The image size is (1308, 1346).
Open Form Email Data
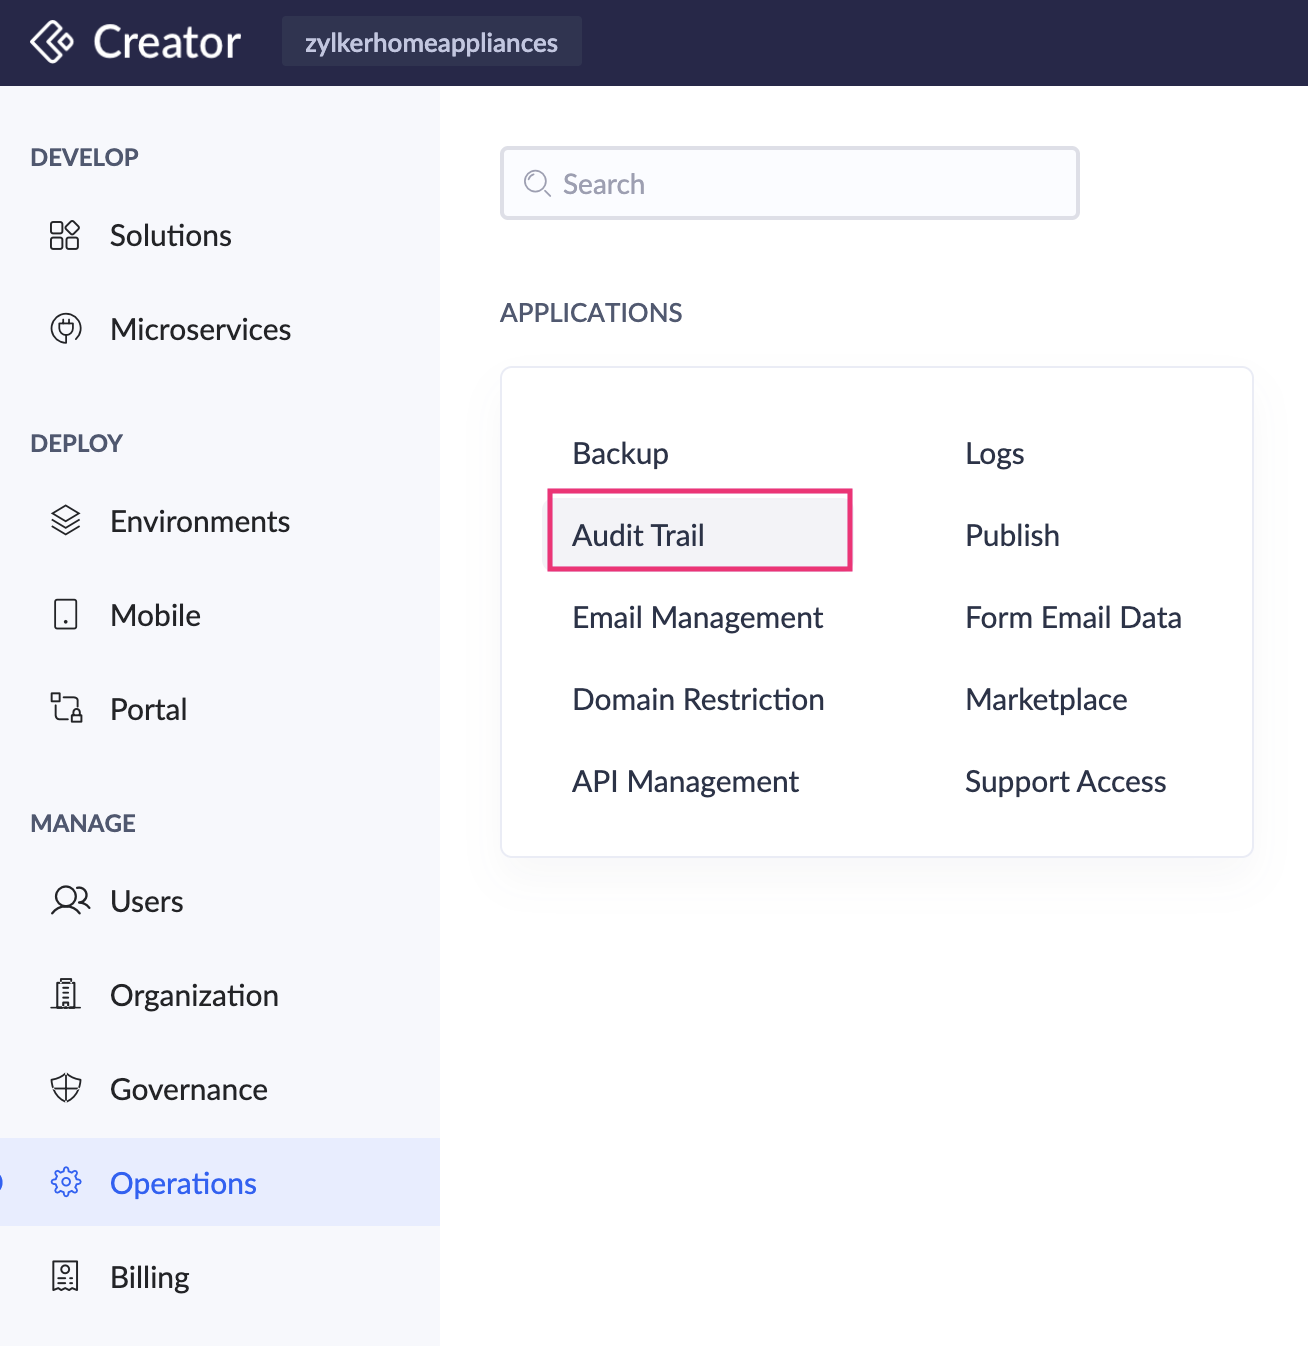click(1073, 617)
